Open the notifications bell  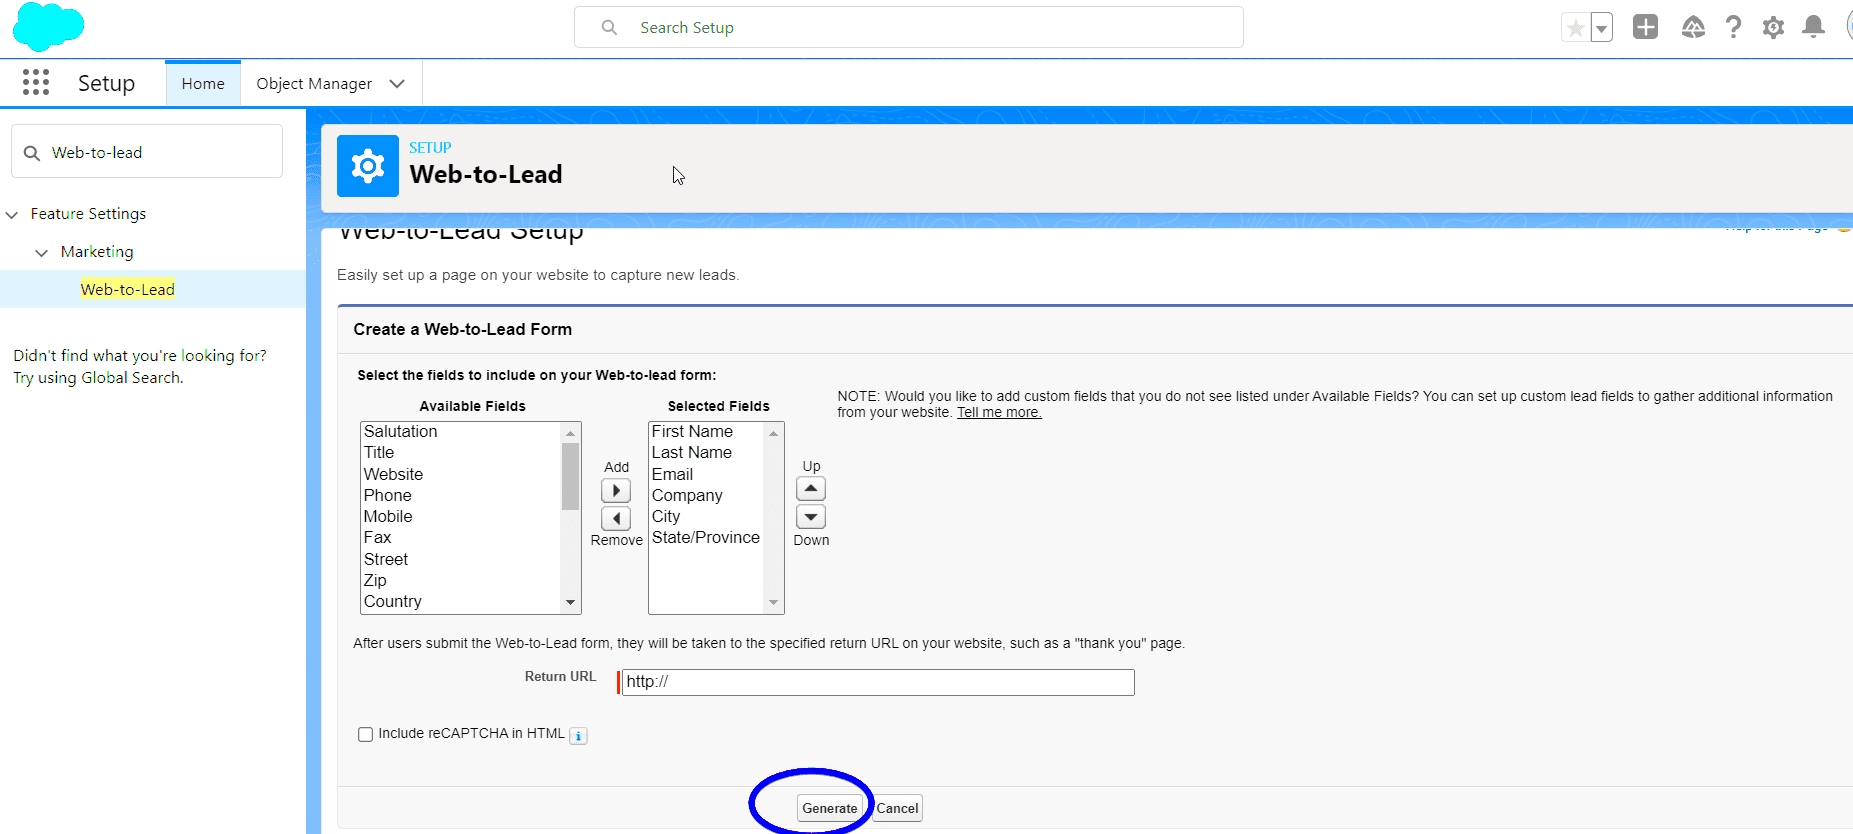click(x=1813, y=27)
